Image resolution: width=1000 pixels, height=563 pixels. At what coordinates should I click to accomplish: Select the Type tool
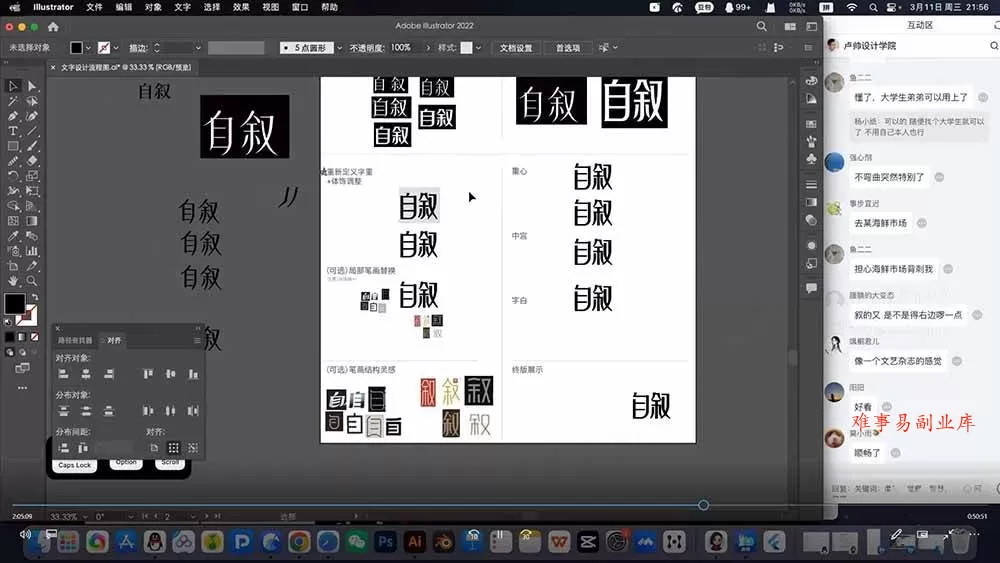(13, 131)
